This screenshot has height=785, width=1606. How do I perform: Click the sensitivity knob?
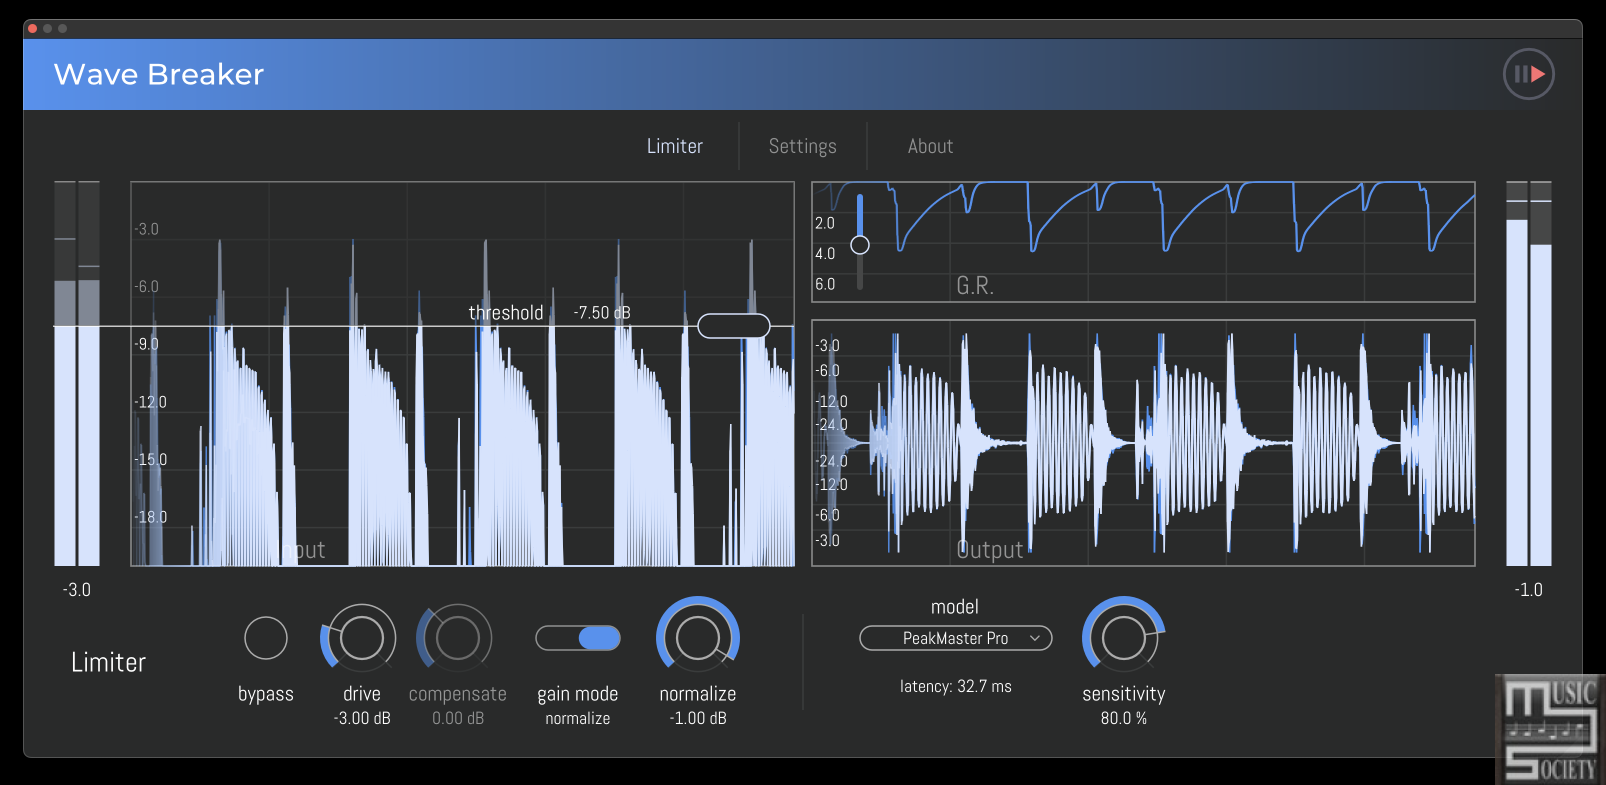(x=1124, y=636)
